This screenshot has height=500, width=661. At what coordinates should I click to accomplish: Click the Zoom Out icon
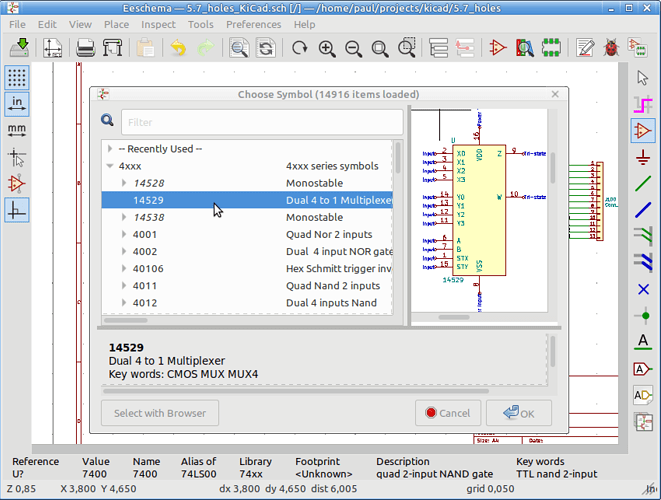point(353,47)
